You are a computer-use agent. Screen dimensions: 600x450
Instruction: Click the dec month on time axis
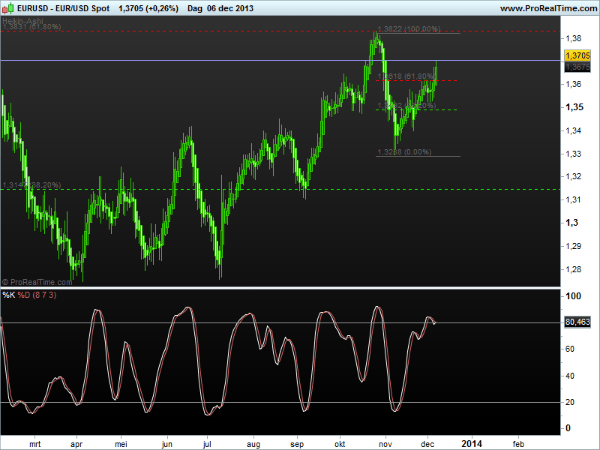pyautogui.click(x=427, y=444)
